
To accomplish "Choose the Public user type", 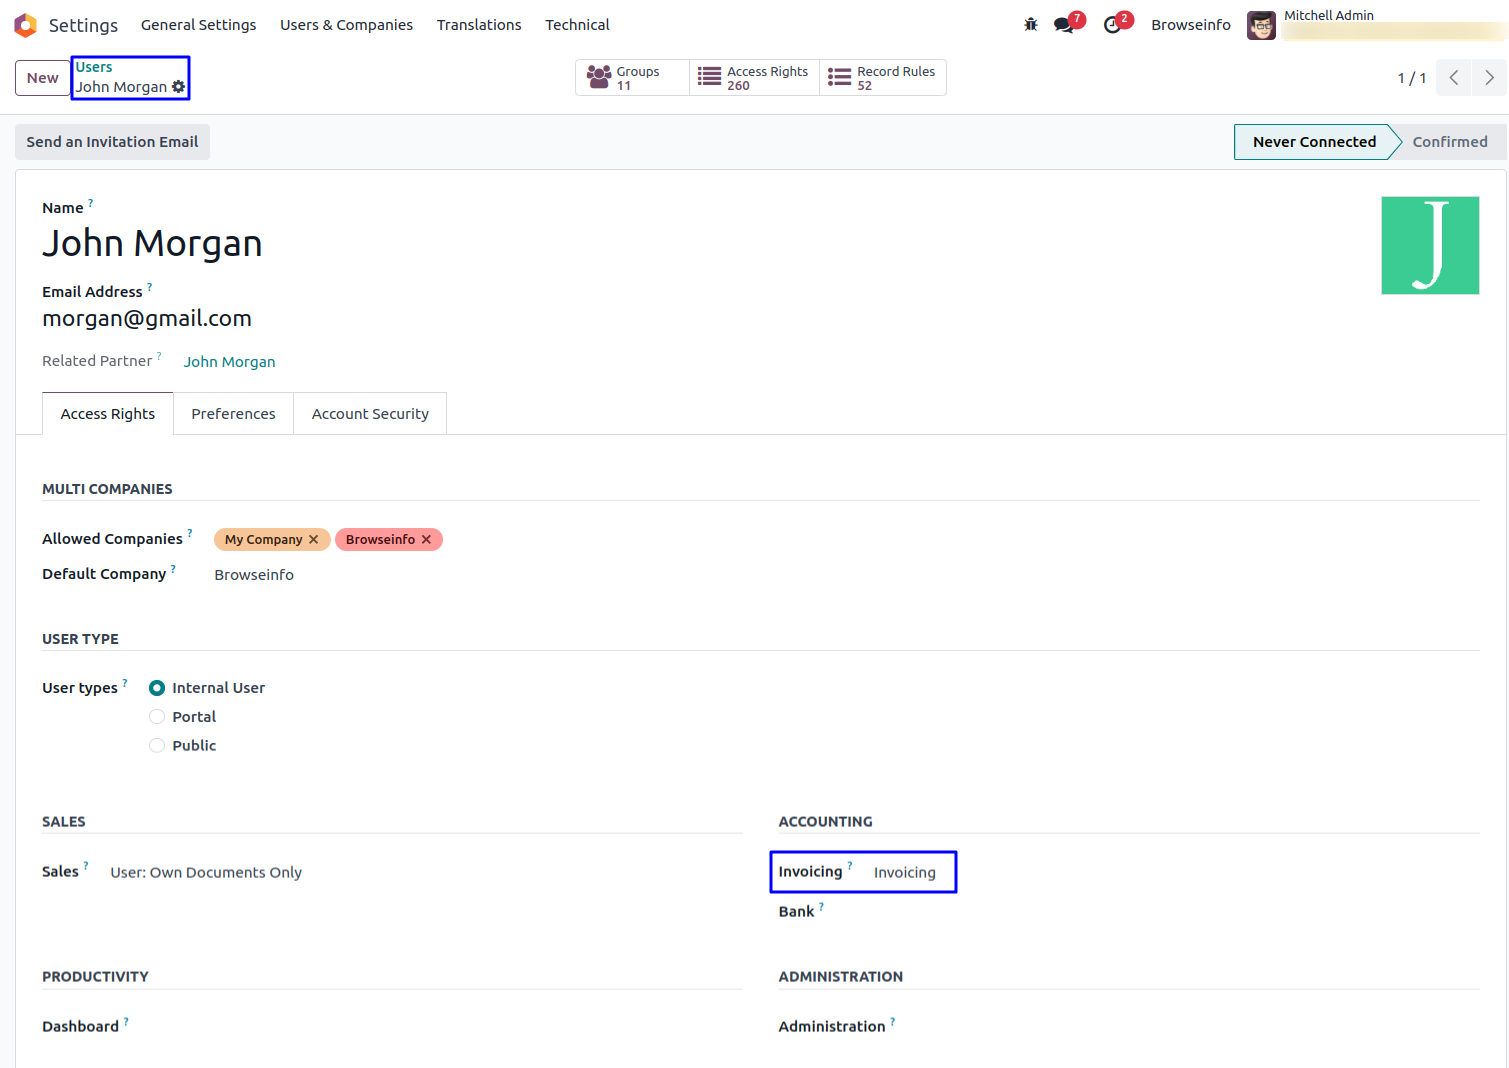I will (157, 746).
